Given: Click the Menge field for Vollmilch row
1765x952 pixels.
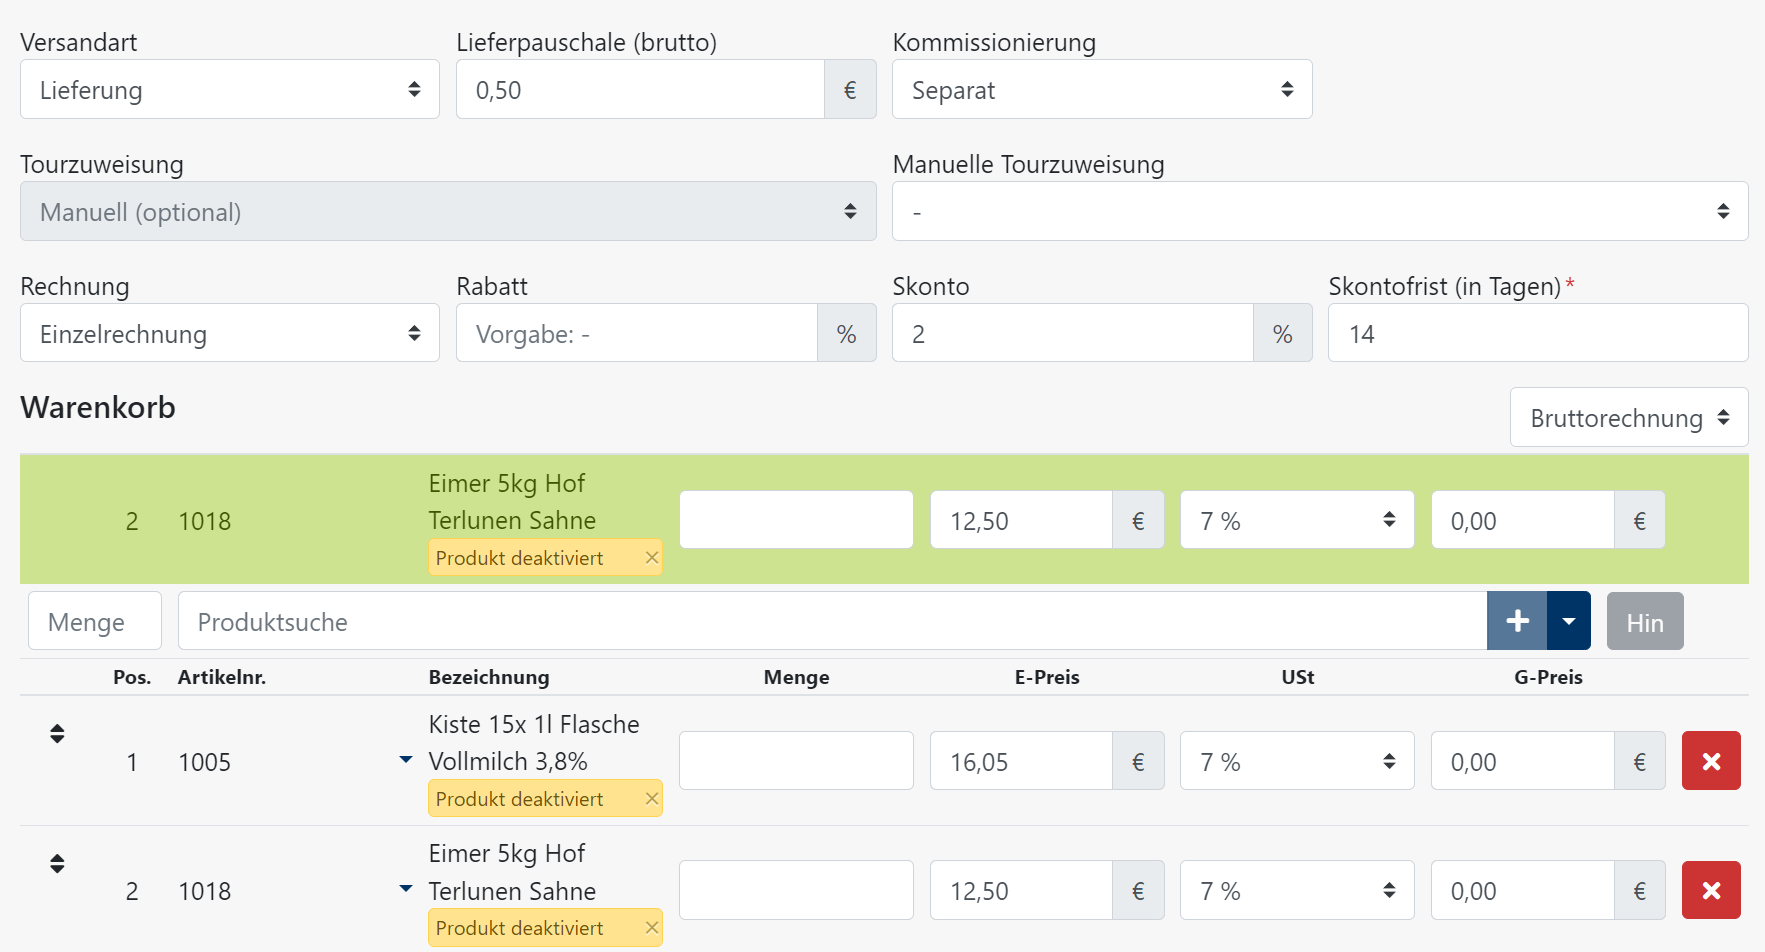Looking at the screenshot, I should (x=796, y=761).
